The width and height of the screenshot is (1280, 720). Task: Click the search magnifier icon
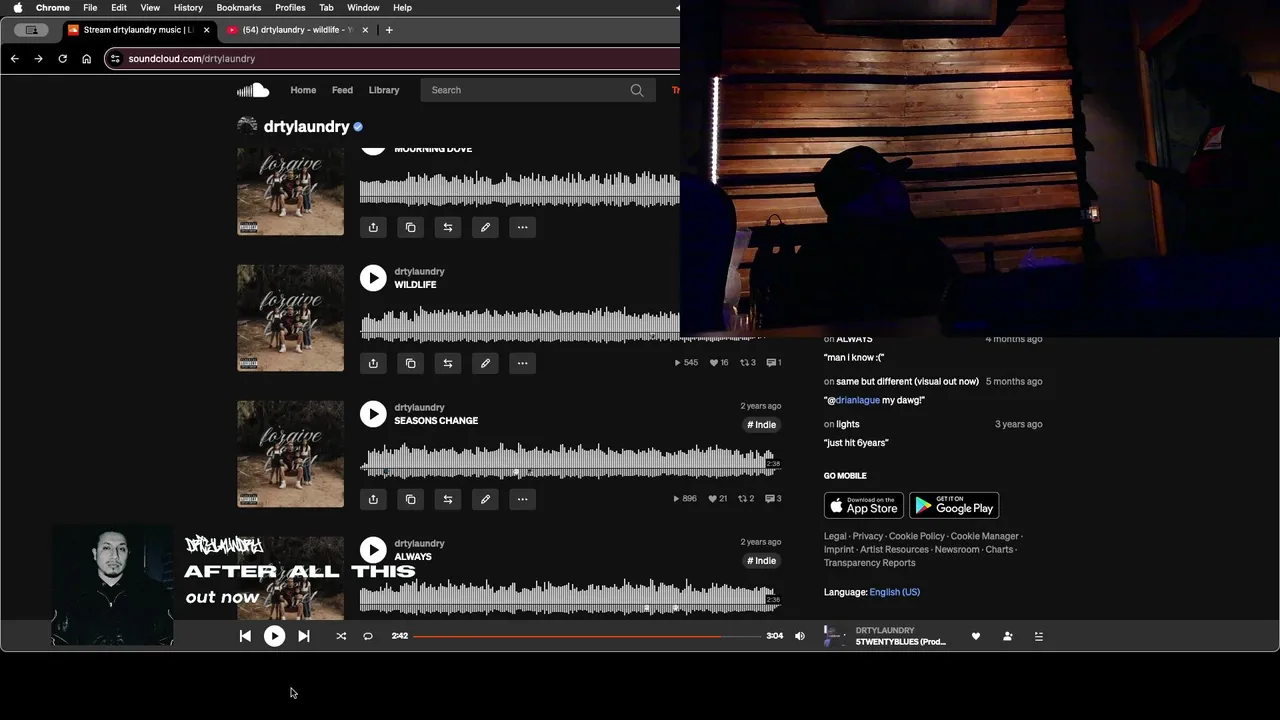pos(637,90)
